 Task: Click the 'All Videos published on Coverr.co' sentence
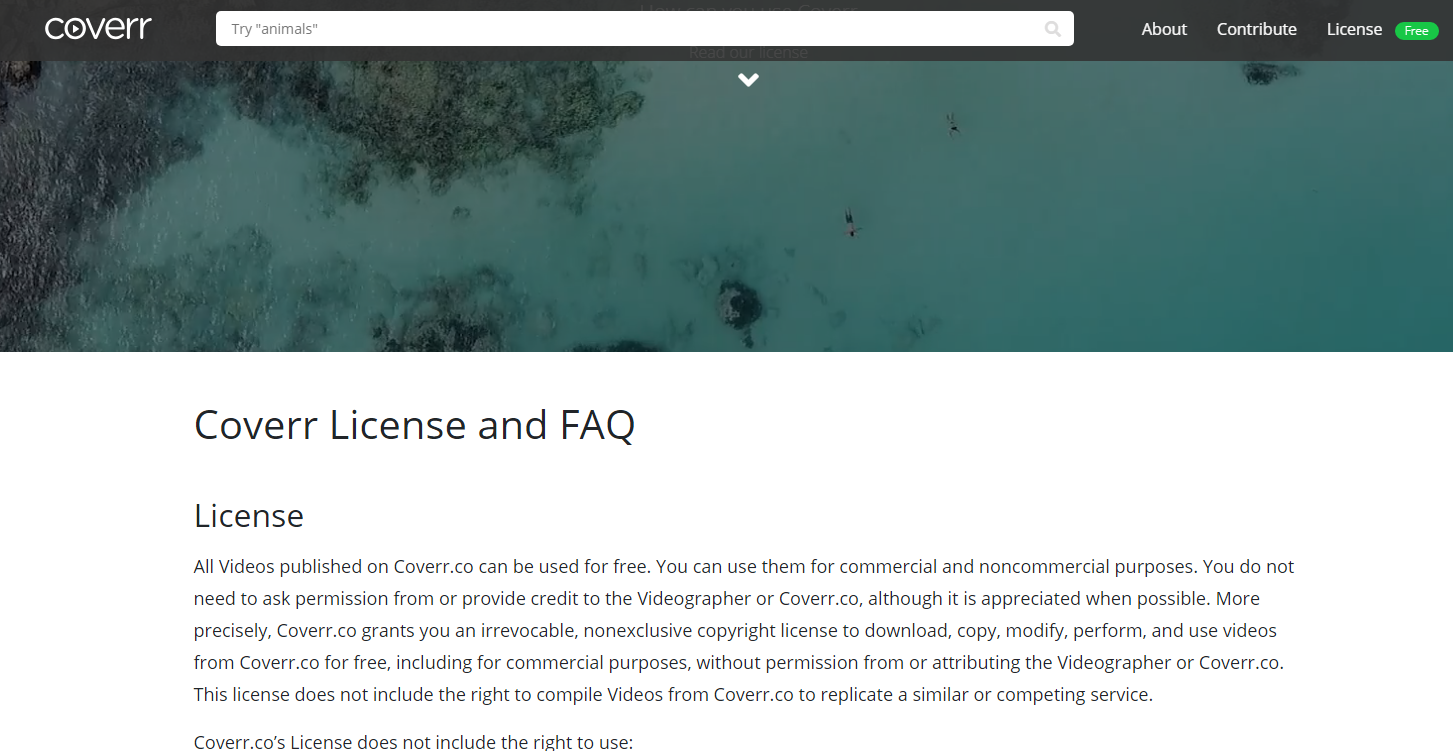pos(423,567)
